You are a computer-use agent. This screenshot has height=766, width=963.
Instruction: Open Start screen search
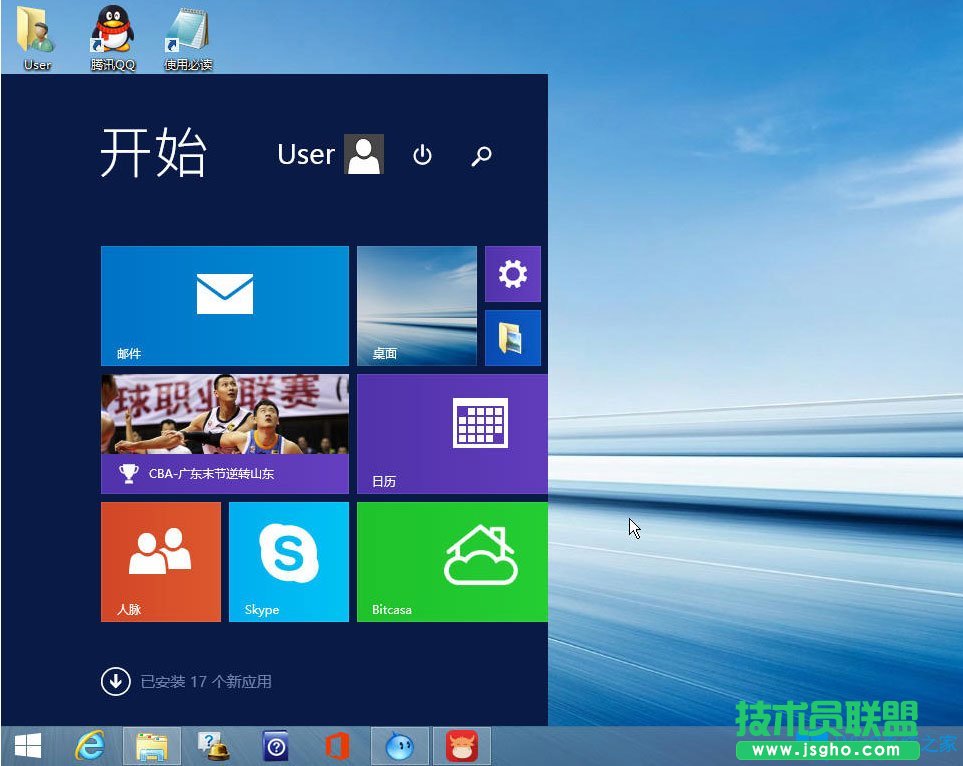click(481, 156)
